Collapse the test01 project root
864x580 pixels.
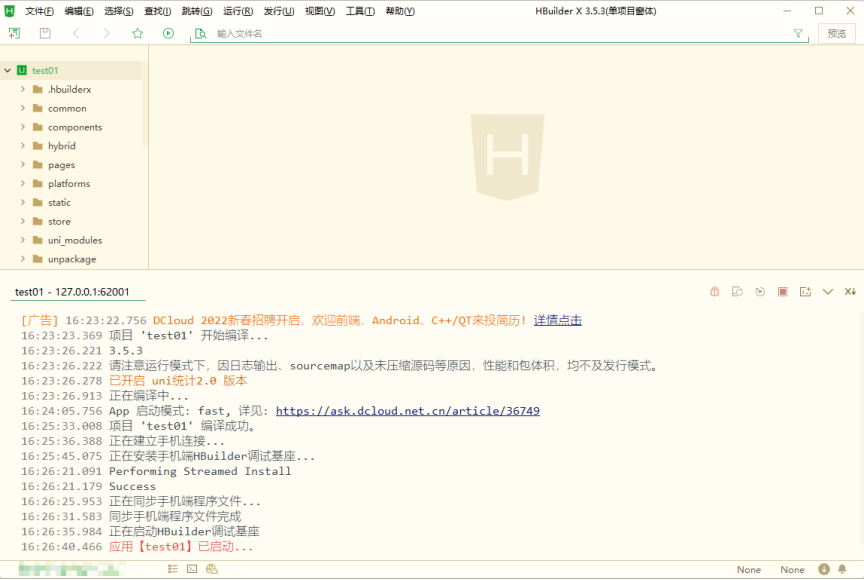tap(8, 71)
